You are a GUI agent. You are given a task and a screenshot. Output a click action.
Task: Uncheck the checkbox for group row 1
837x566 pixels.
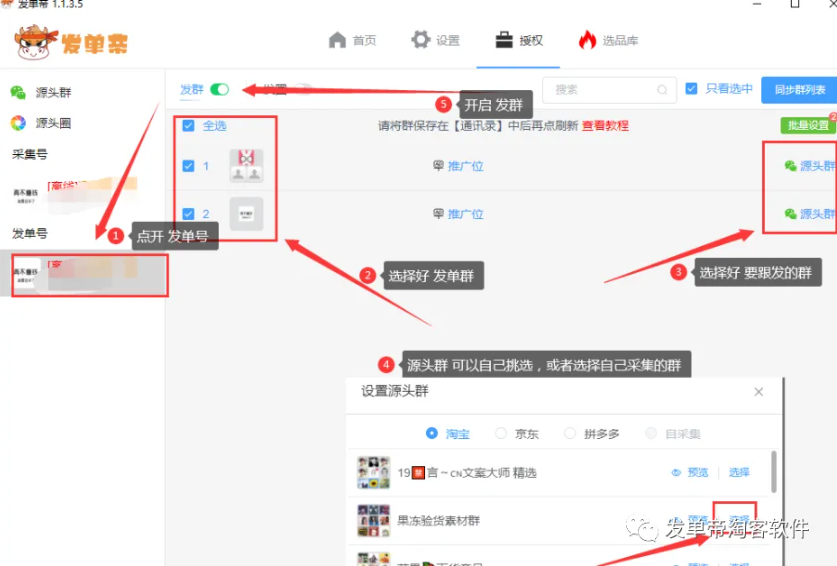pyautogui.click(x=188, y=166)
